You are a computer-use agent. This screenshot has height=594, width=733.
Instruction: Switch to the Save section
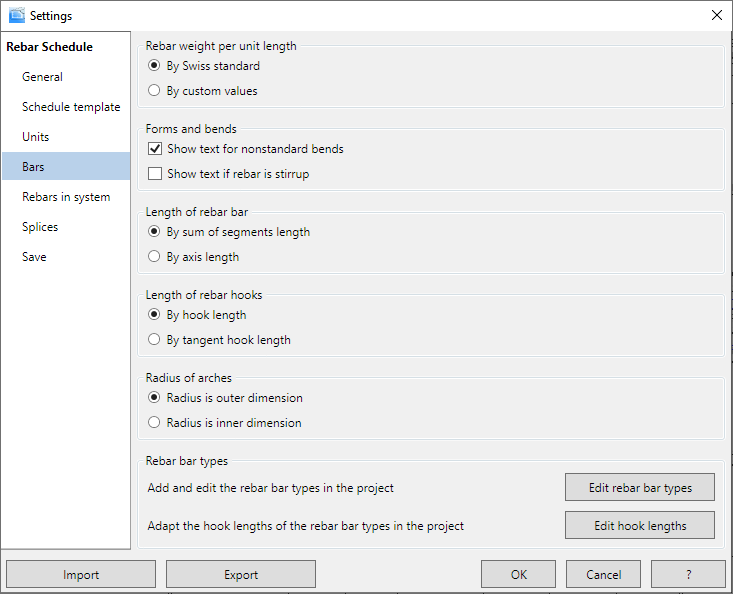click(34, 257)
